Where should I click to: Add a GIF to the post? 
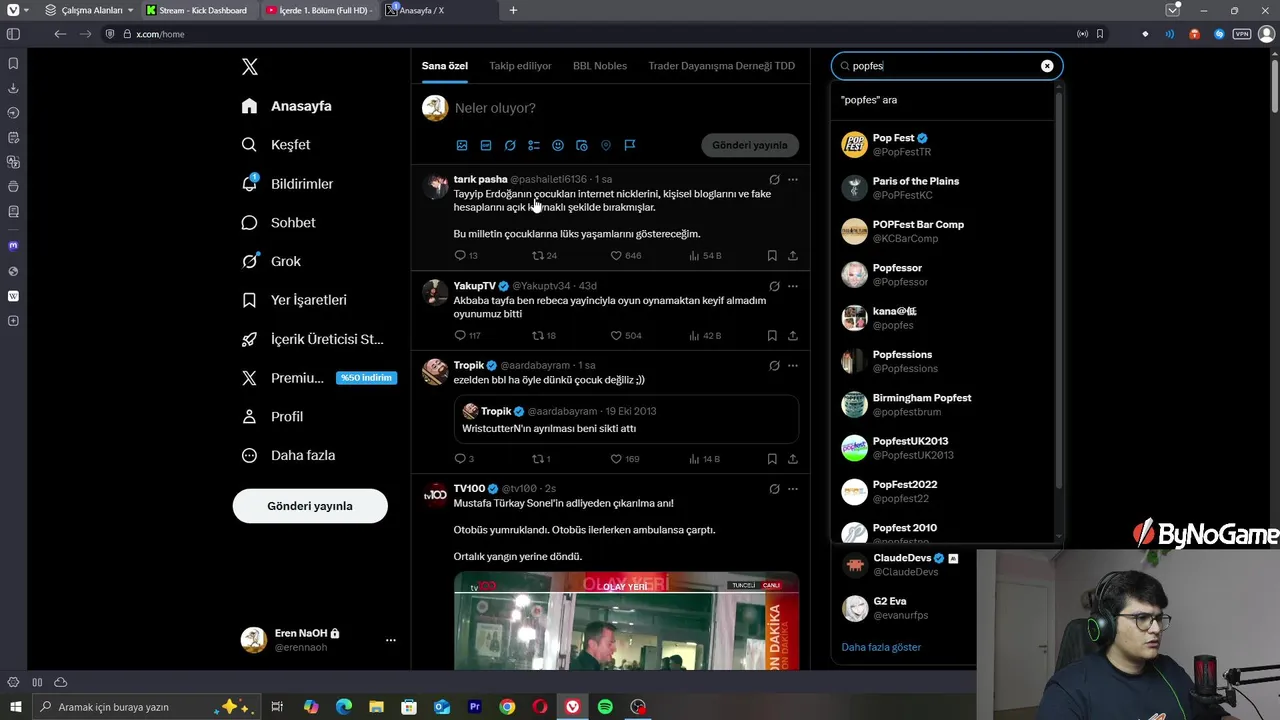486,145
